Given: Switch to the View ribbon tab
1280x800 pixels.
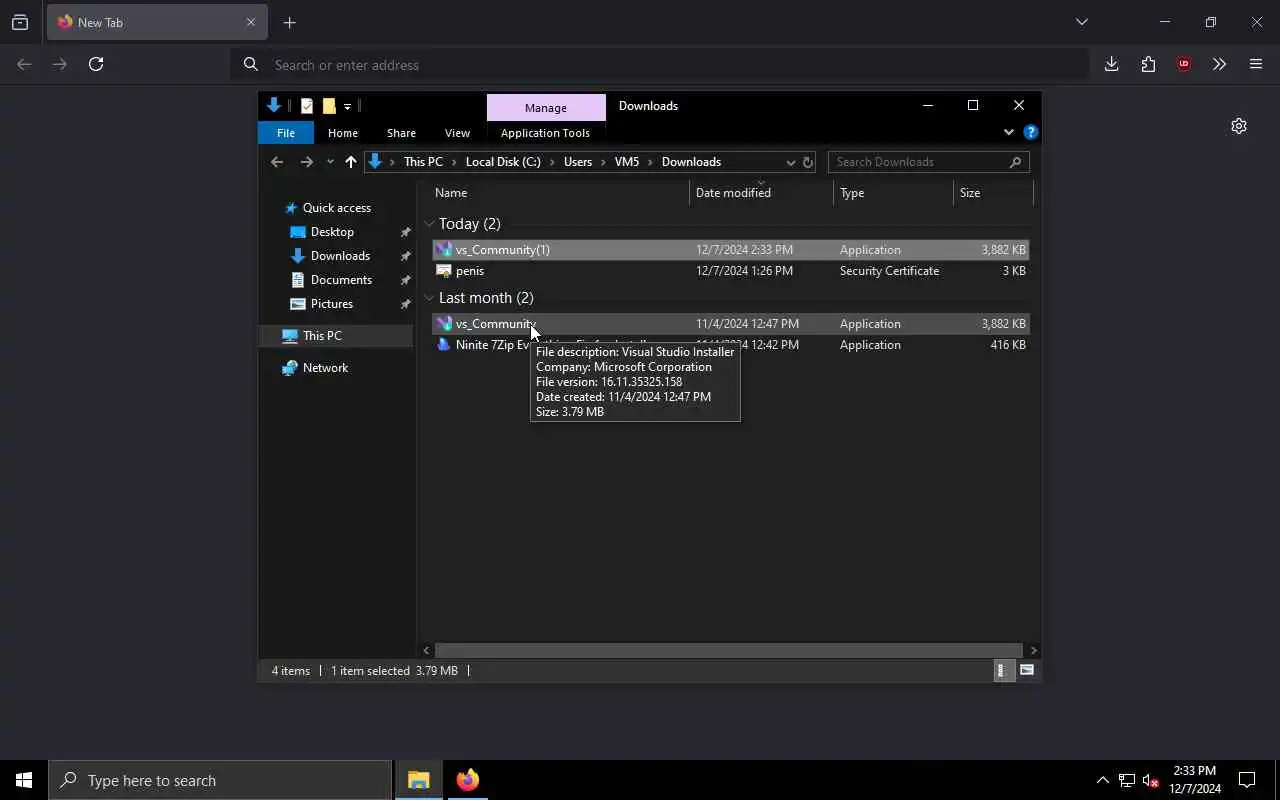Looking at the screenshot, I should [457, 133].
